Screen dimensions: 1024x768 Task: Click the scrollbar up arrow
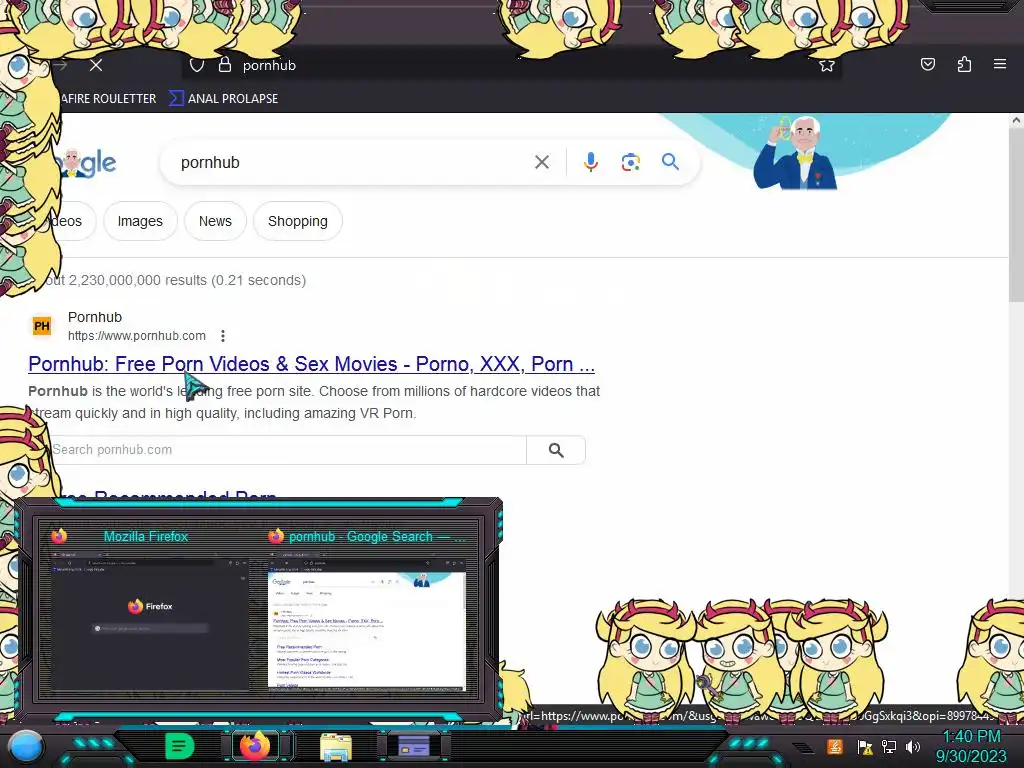tap(1016, 120)
